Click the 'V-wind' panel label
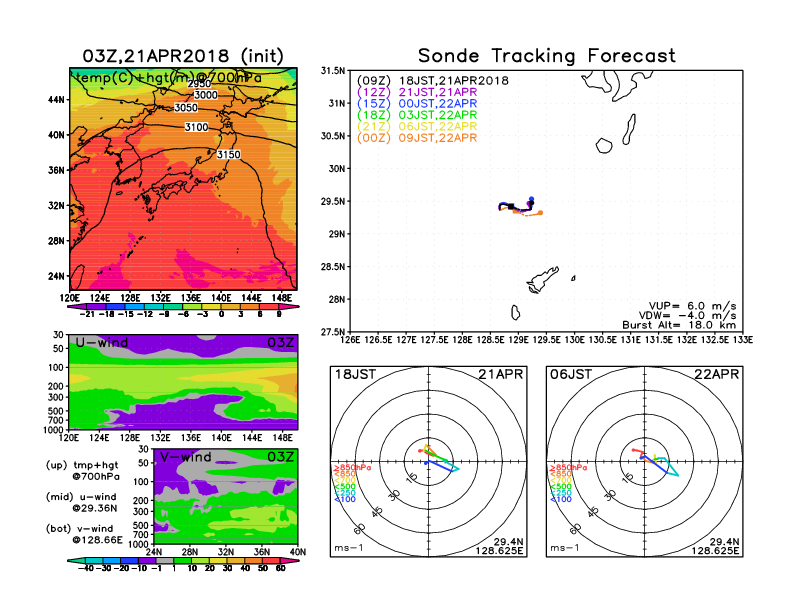The width and height of the screenshot is (792, 612). click(x=185, y=457)
